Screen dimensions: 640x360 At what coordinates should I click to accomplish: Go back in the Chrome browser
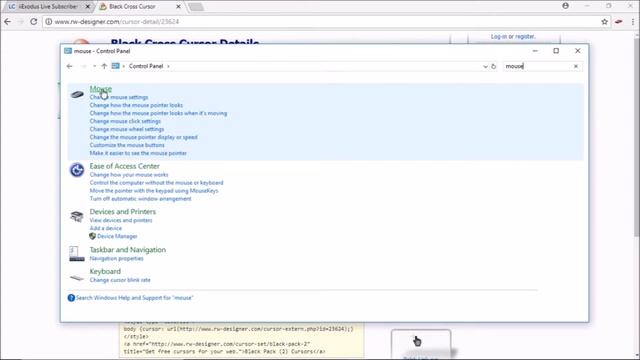coord(8,22)
